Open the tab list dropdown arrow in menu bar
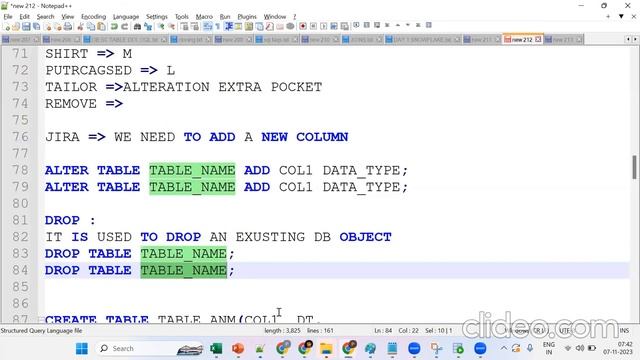 pos(621,16)
